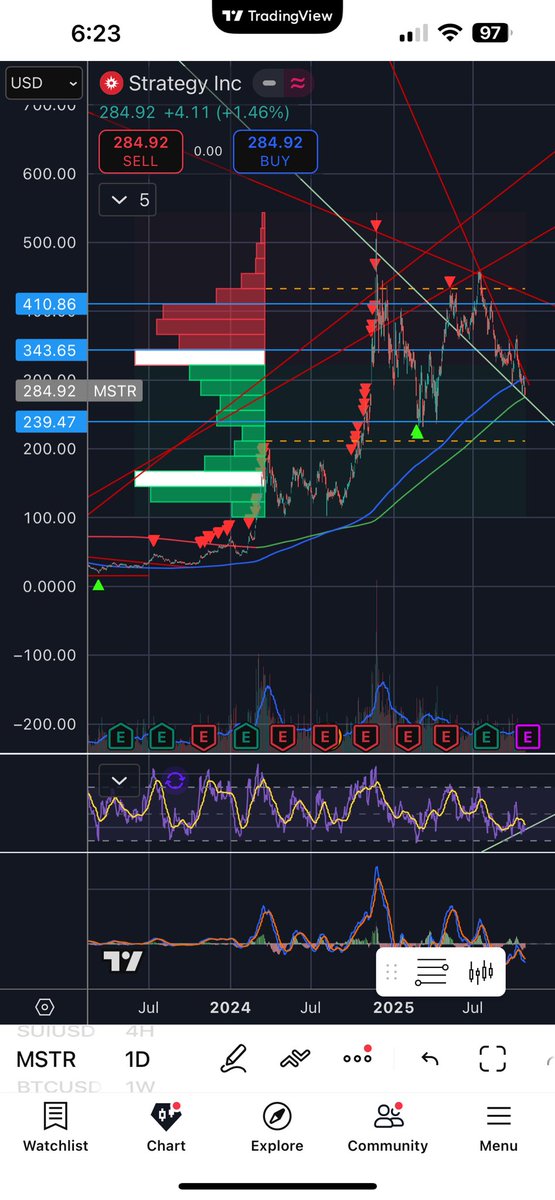Open the candlestick chart type icon
The height and width of the screenshot is (1200, 555).
[481, 971]
